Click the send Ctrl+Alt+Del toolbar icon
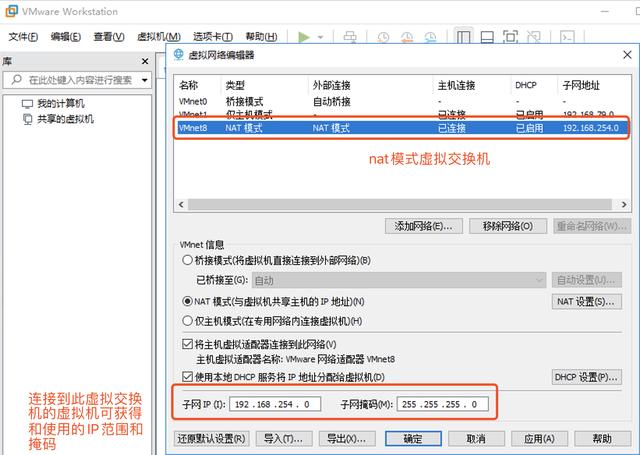 tap(350, 37)
